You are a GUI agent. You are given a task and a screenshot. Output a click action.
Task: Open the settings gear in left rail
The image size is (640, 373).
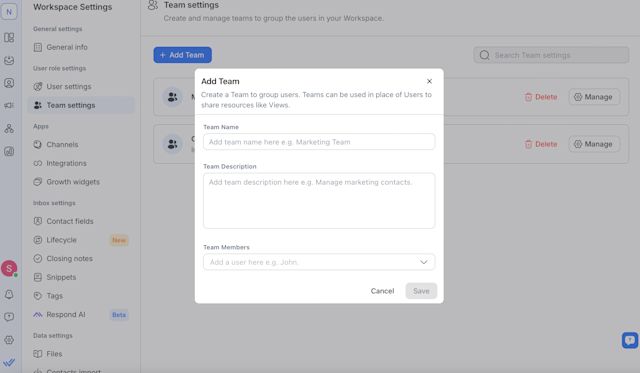[9, 340]
